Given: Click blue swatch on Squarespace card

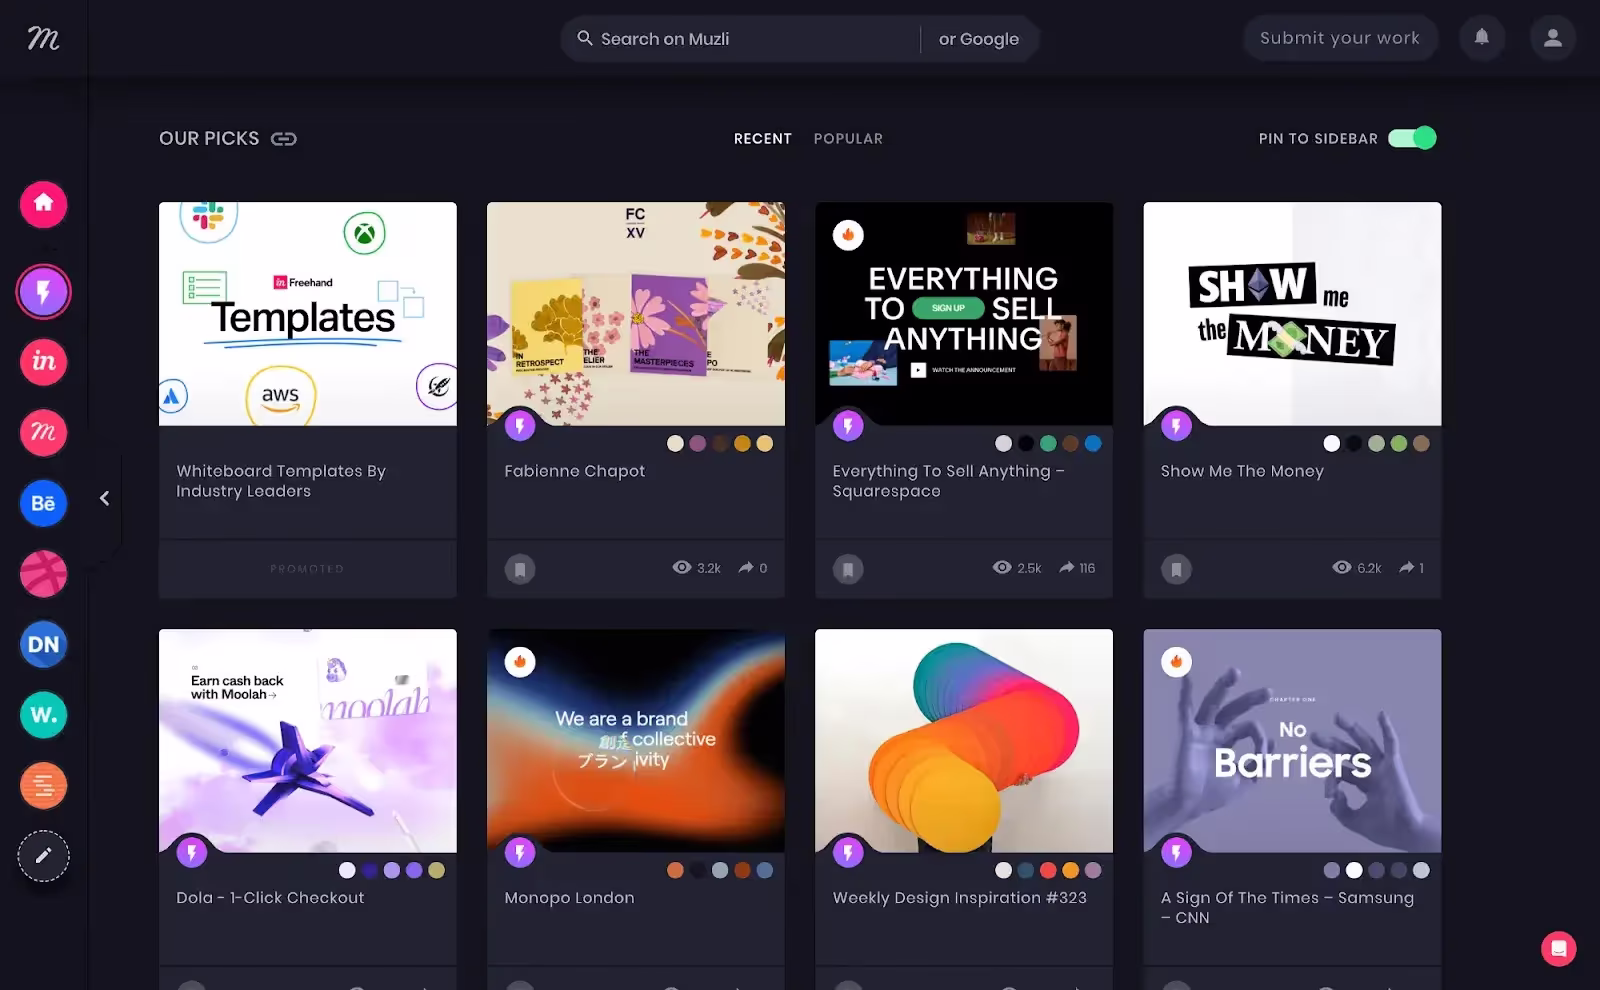Looking at the screenshot, I should (x=1093, y=443).
